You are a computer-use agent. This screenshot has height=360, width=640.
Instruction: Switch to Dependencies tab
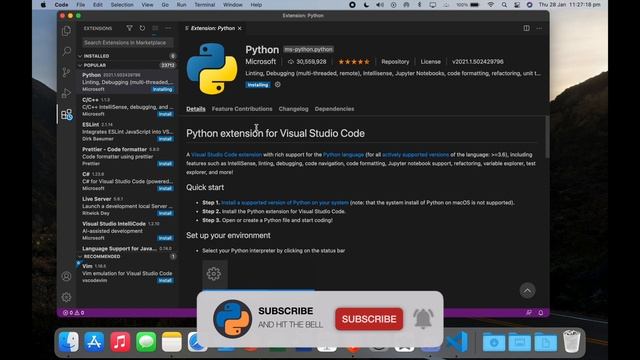pos(334,109)
